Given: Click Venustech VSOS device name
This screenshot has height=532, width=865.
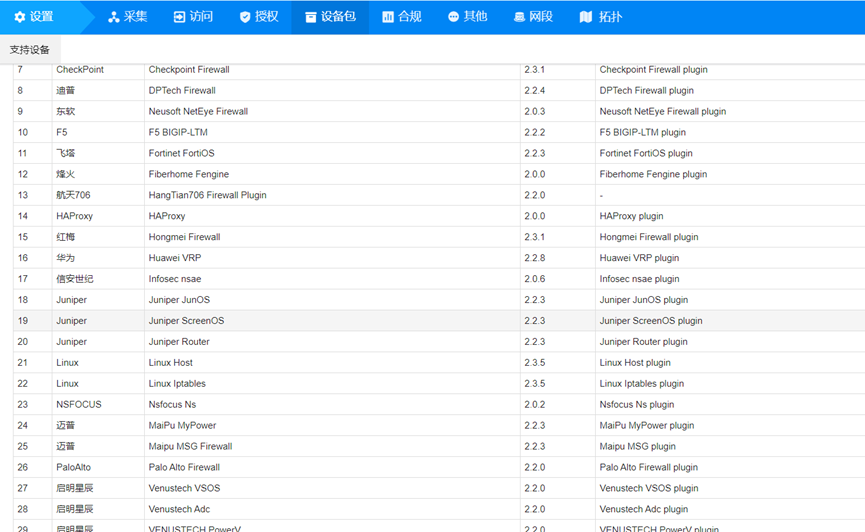Looking at the screenshot, I should point(184,489).
